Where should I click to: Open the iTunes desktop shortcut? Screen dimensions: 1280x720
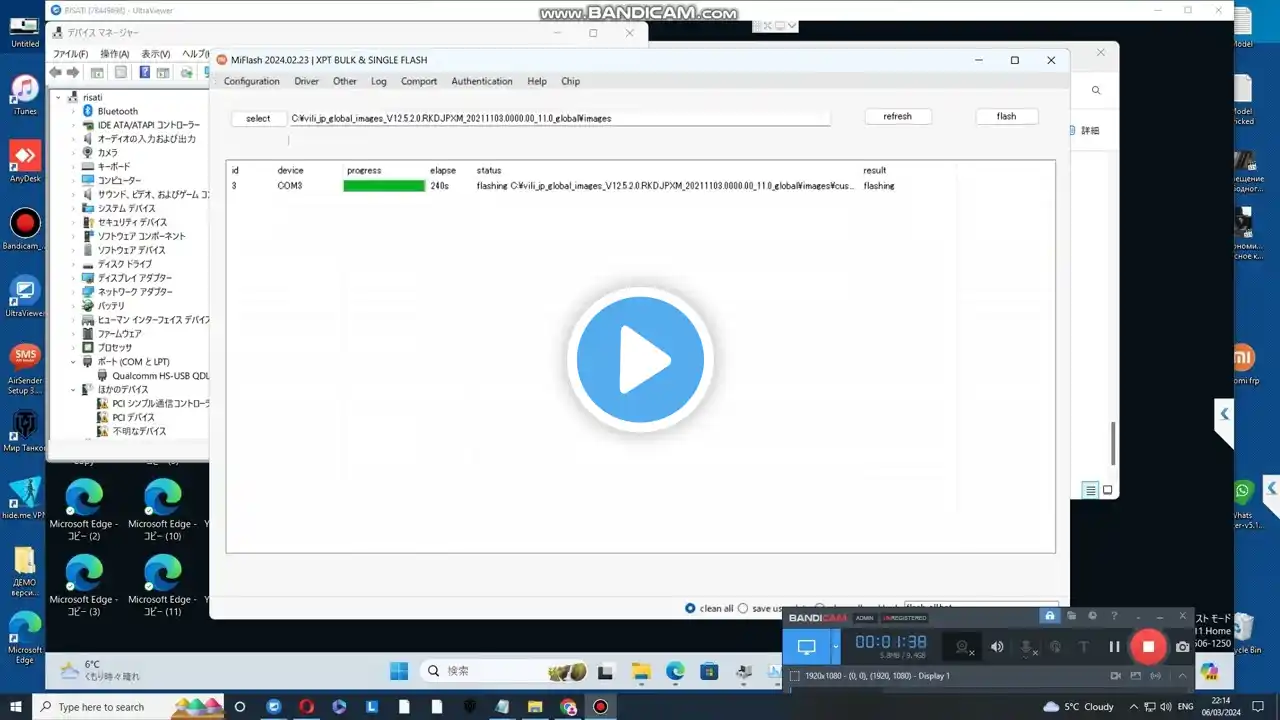(x=25, y=95)
